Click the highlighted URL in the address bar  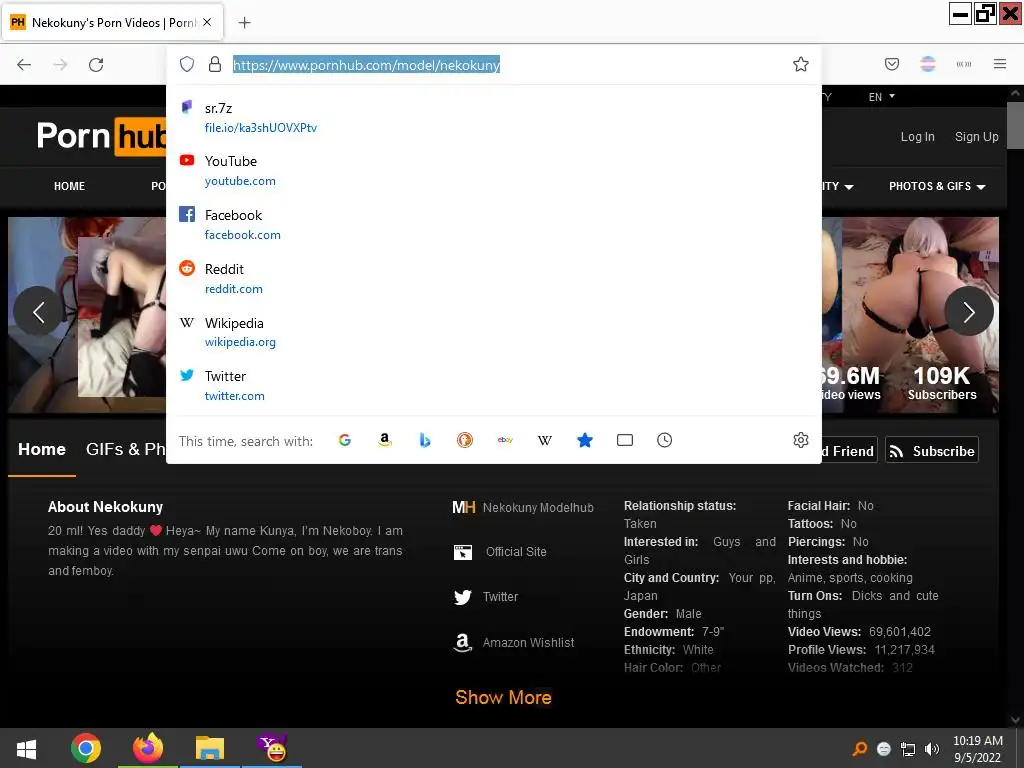pyautogui.click(x=366, y=65)
